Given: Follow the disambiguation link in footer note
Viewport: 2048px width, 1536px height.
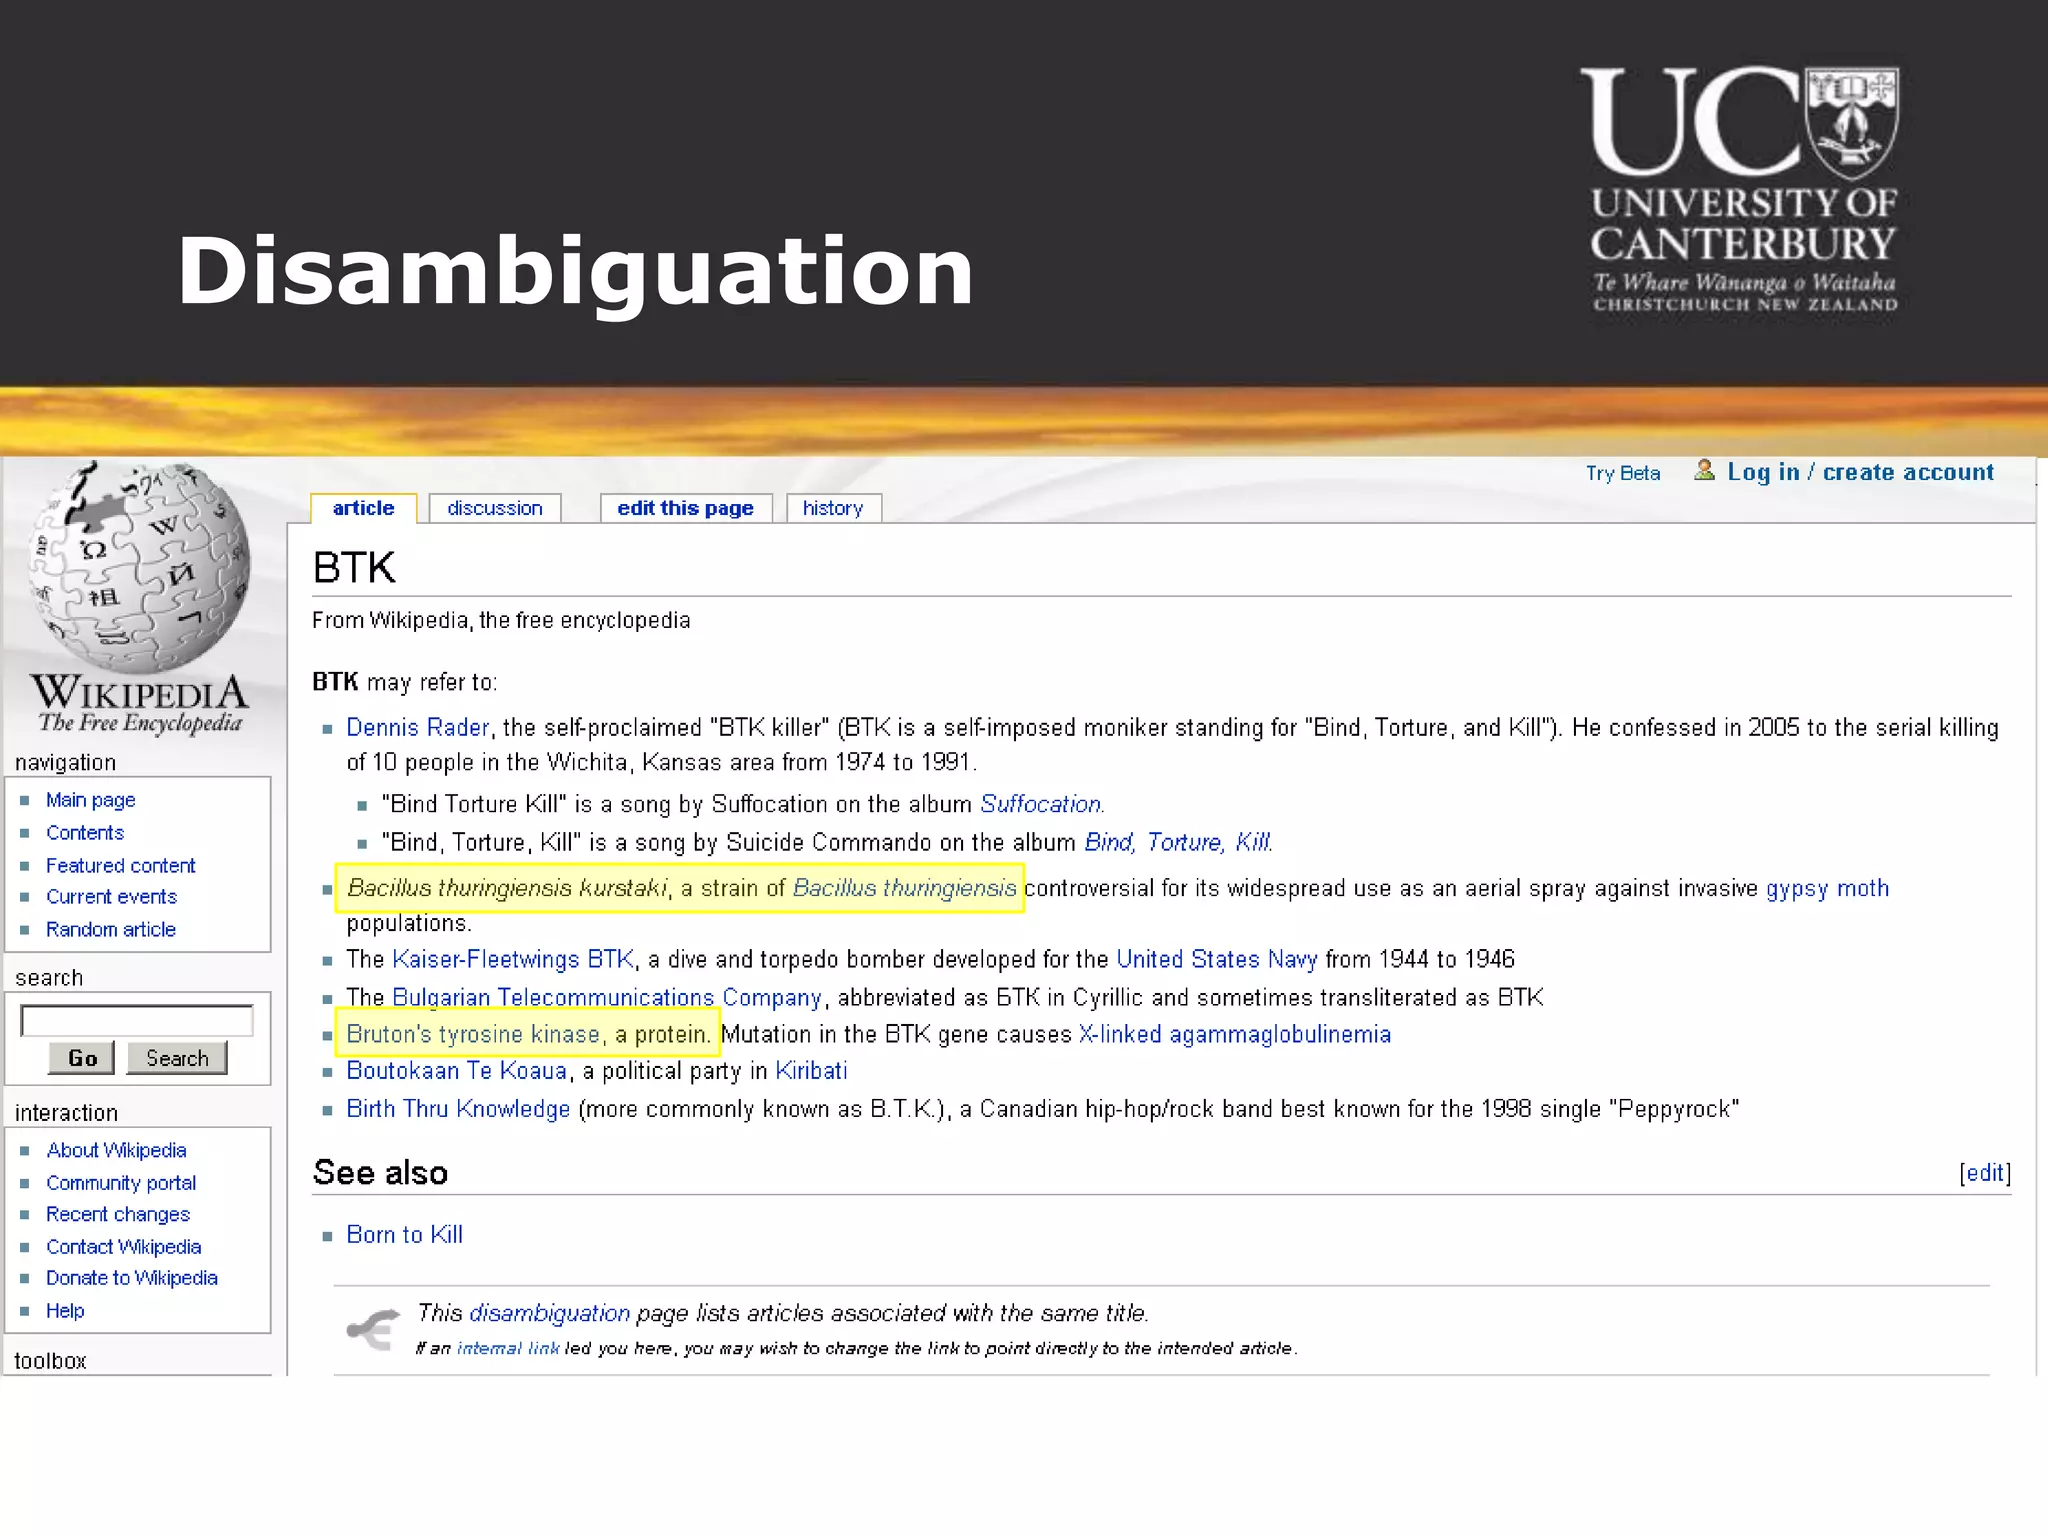Looking at the screenshot, I should pos(549,1313).
